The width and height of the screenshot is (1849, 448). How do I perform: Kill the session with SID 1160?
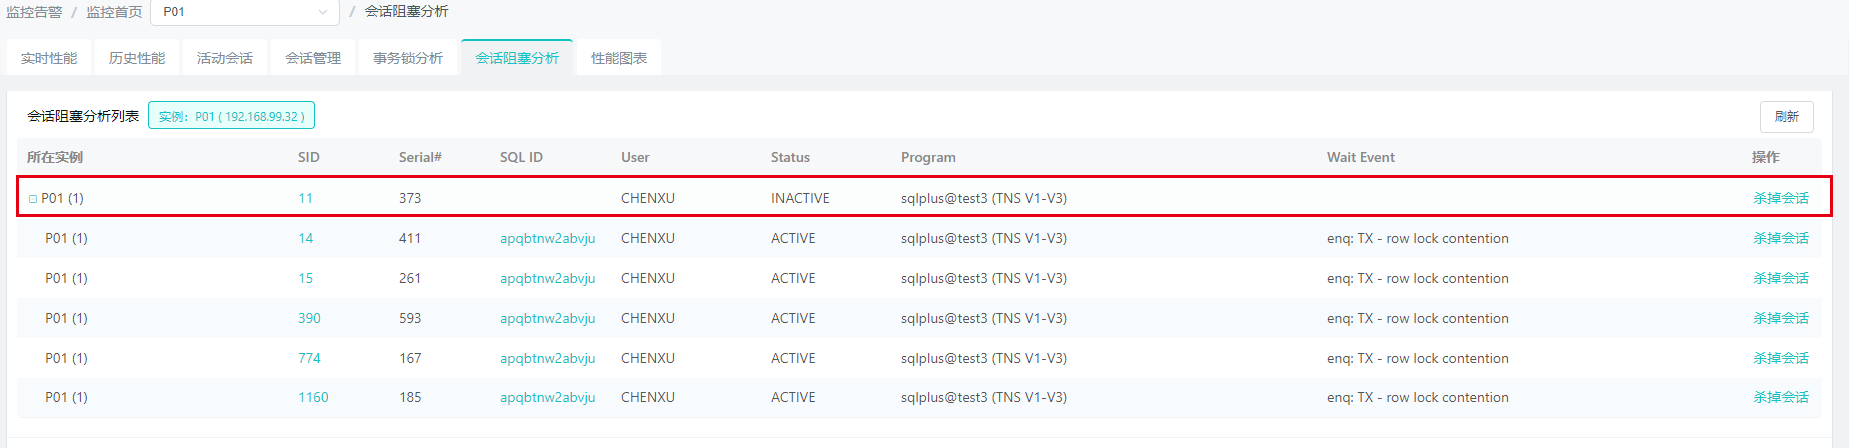pos(1780,397)
